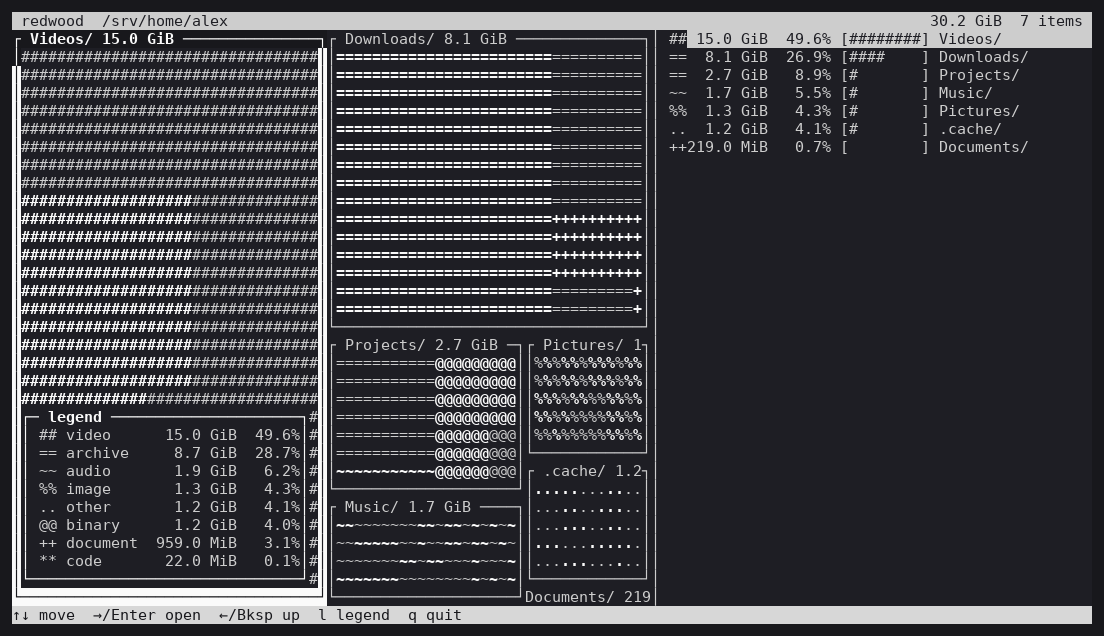
Task: Click the Music/ 1.7 GiB treemap title
Action: pyautogui.click(x=408, y=507)
